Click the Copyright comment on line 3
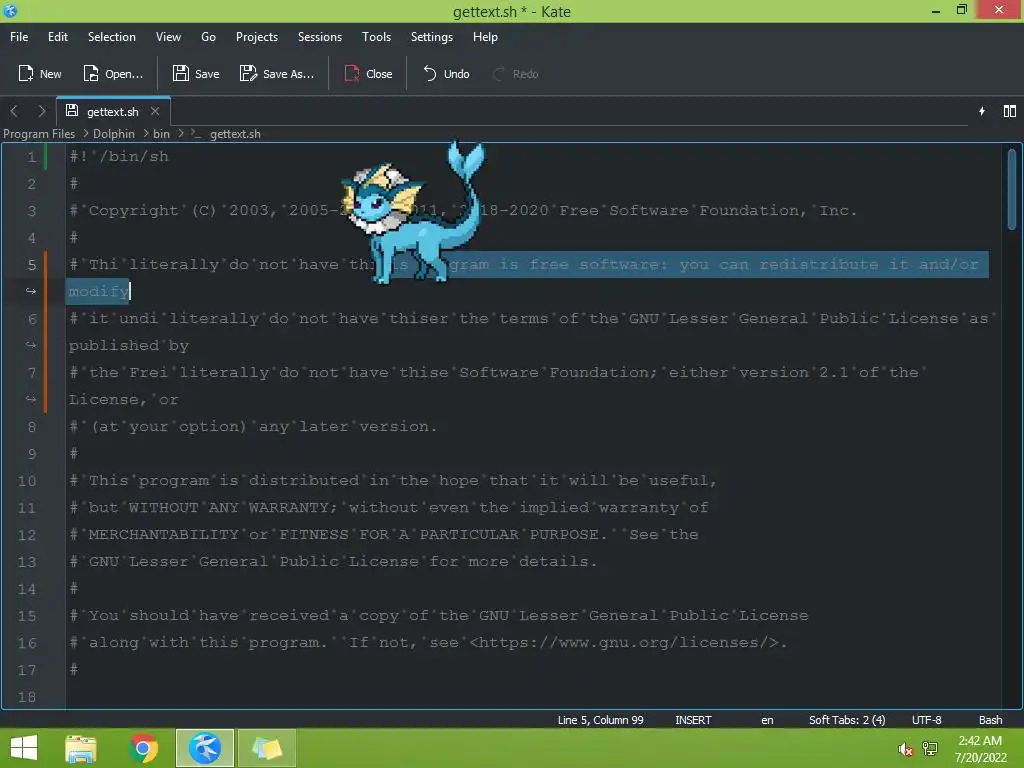 (x=463, y=210)
